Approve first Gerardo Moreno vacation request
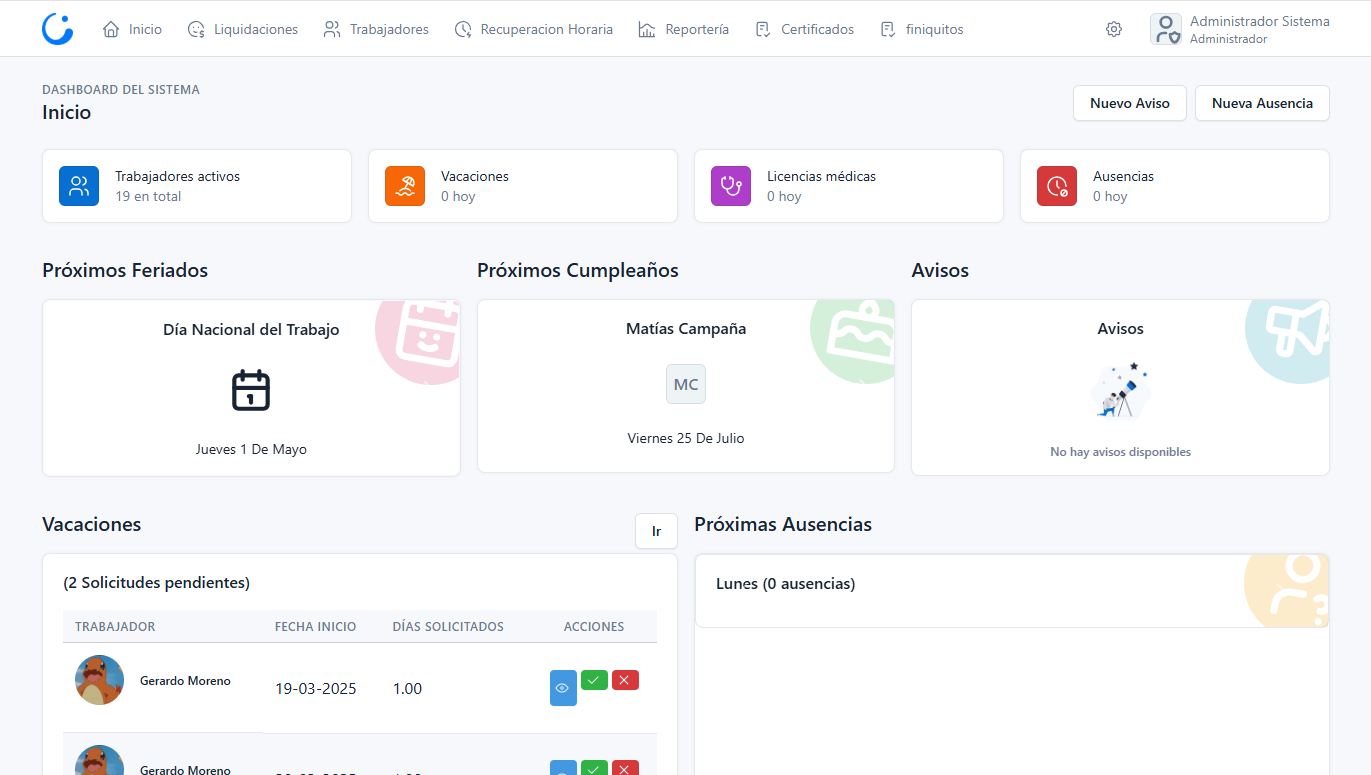The width and height of the screenshot is (1371, 775). point(594,680)
